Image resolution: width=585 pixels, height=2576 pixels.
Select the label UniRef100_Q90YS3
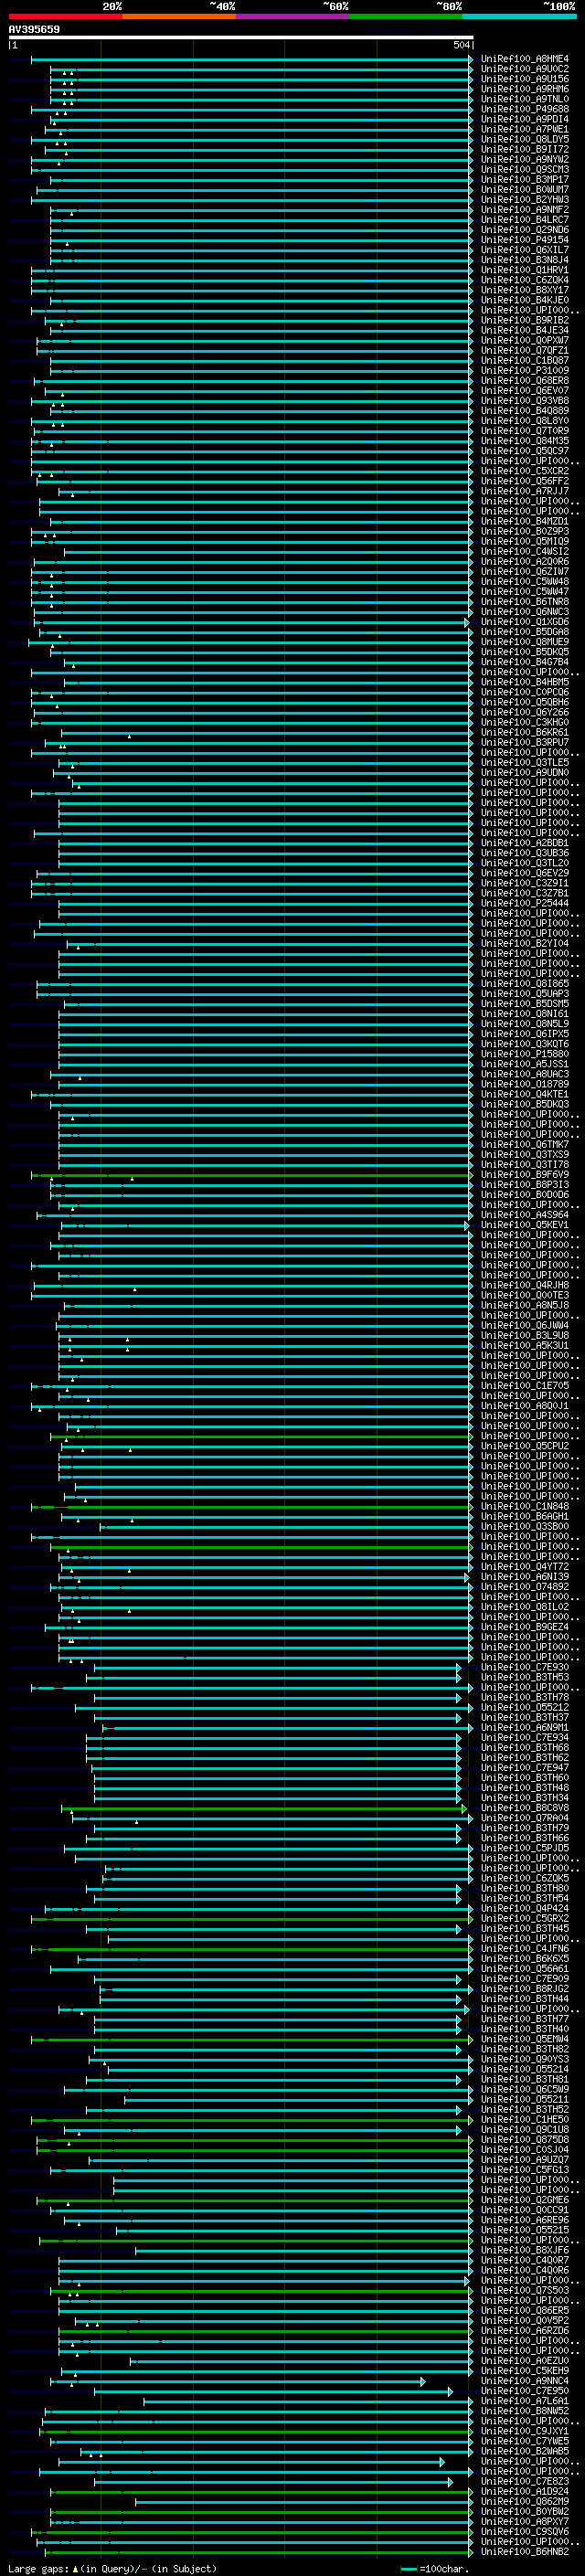tap(525, 2059)
